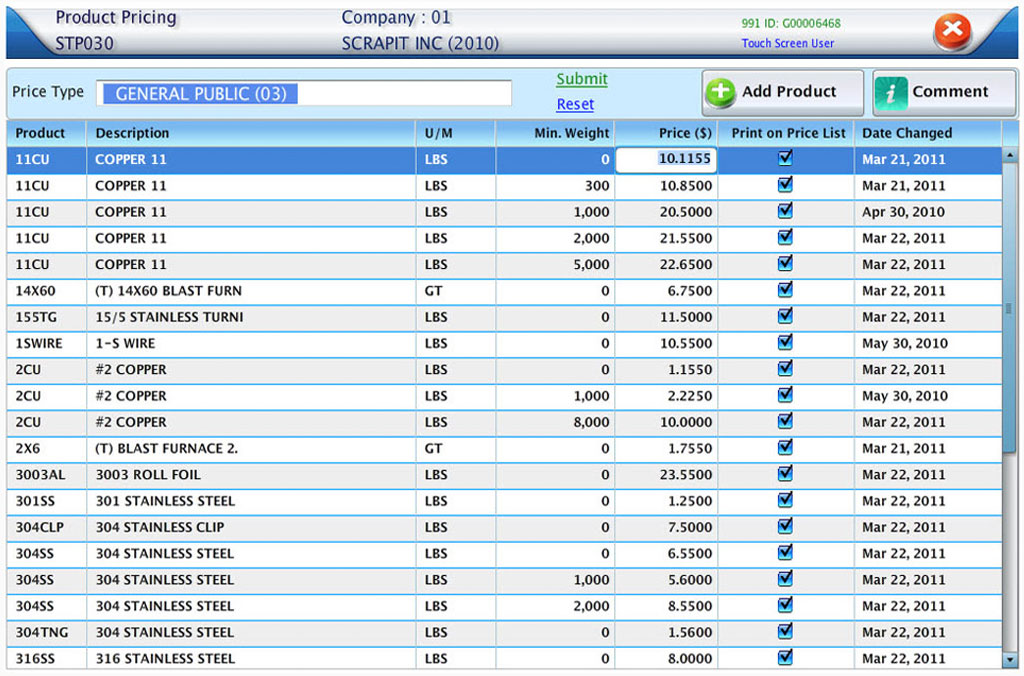Viewport: 1024px width, 676px height.
Task: Click the teal info Comment icon
Action: coord(891,92)
